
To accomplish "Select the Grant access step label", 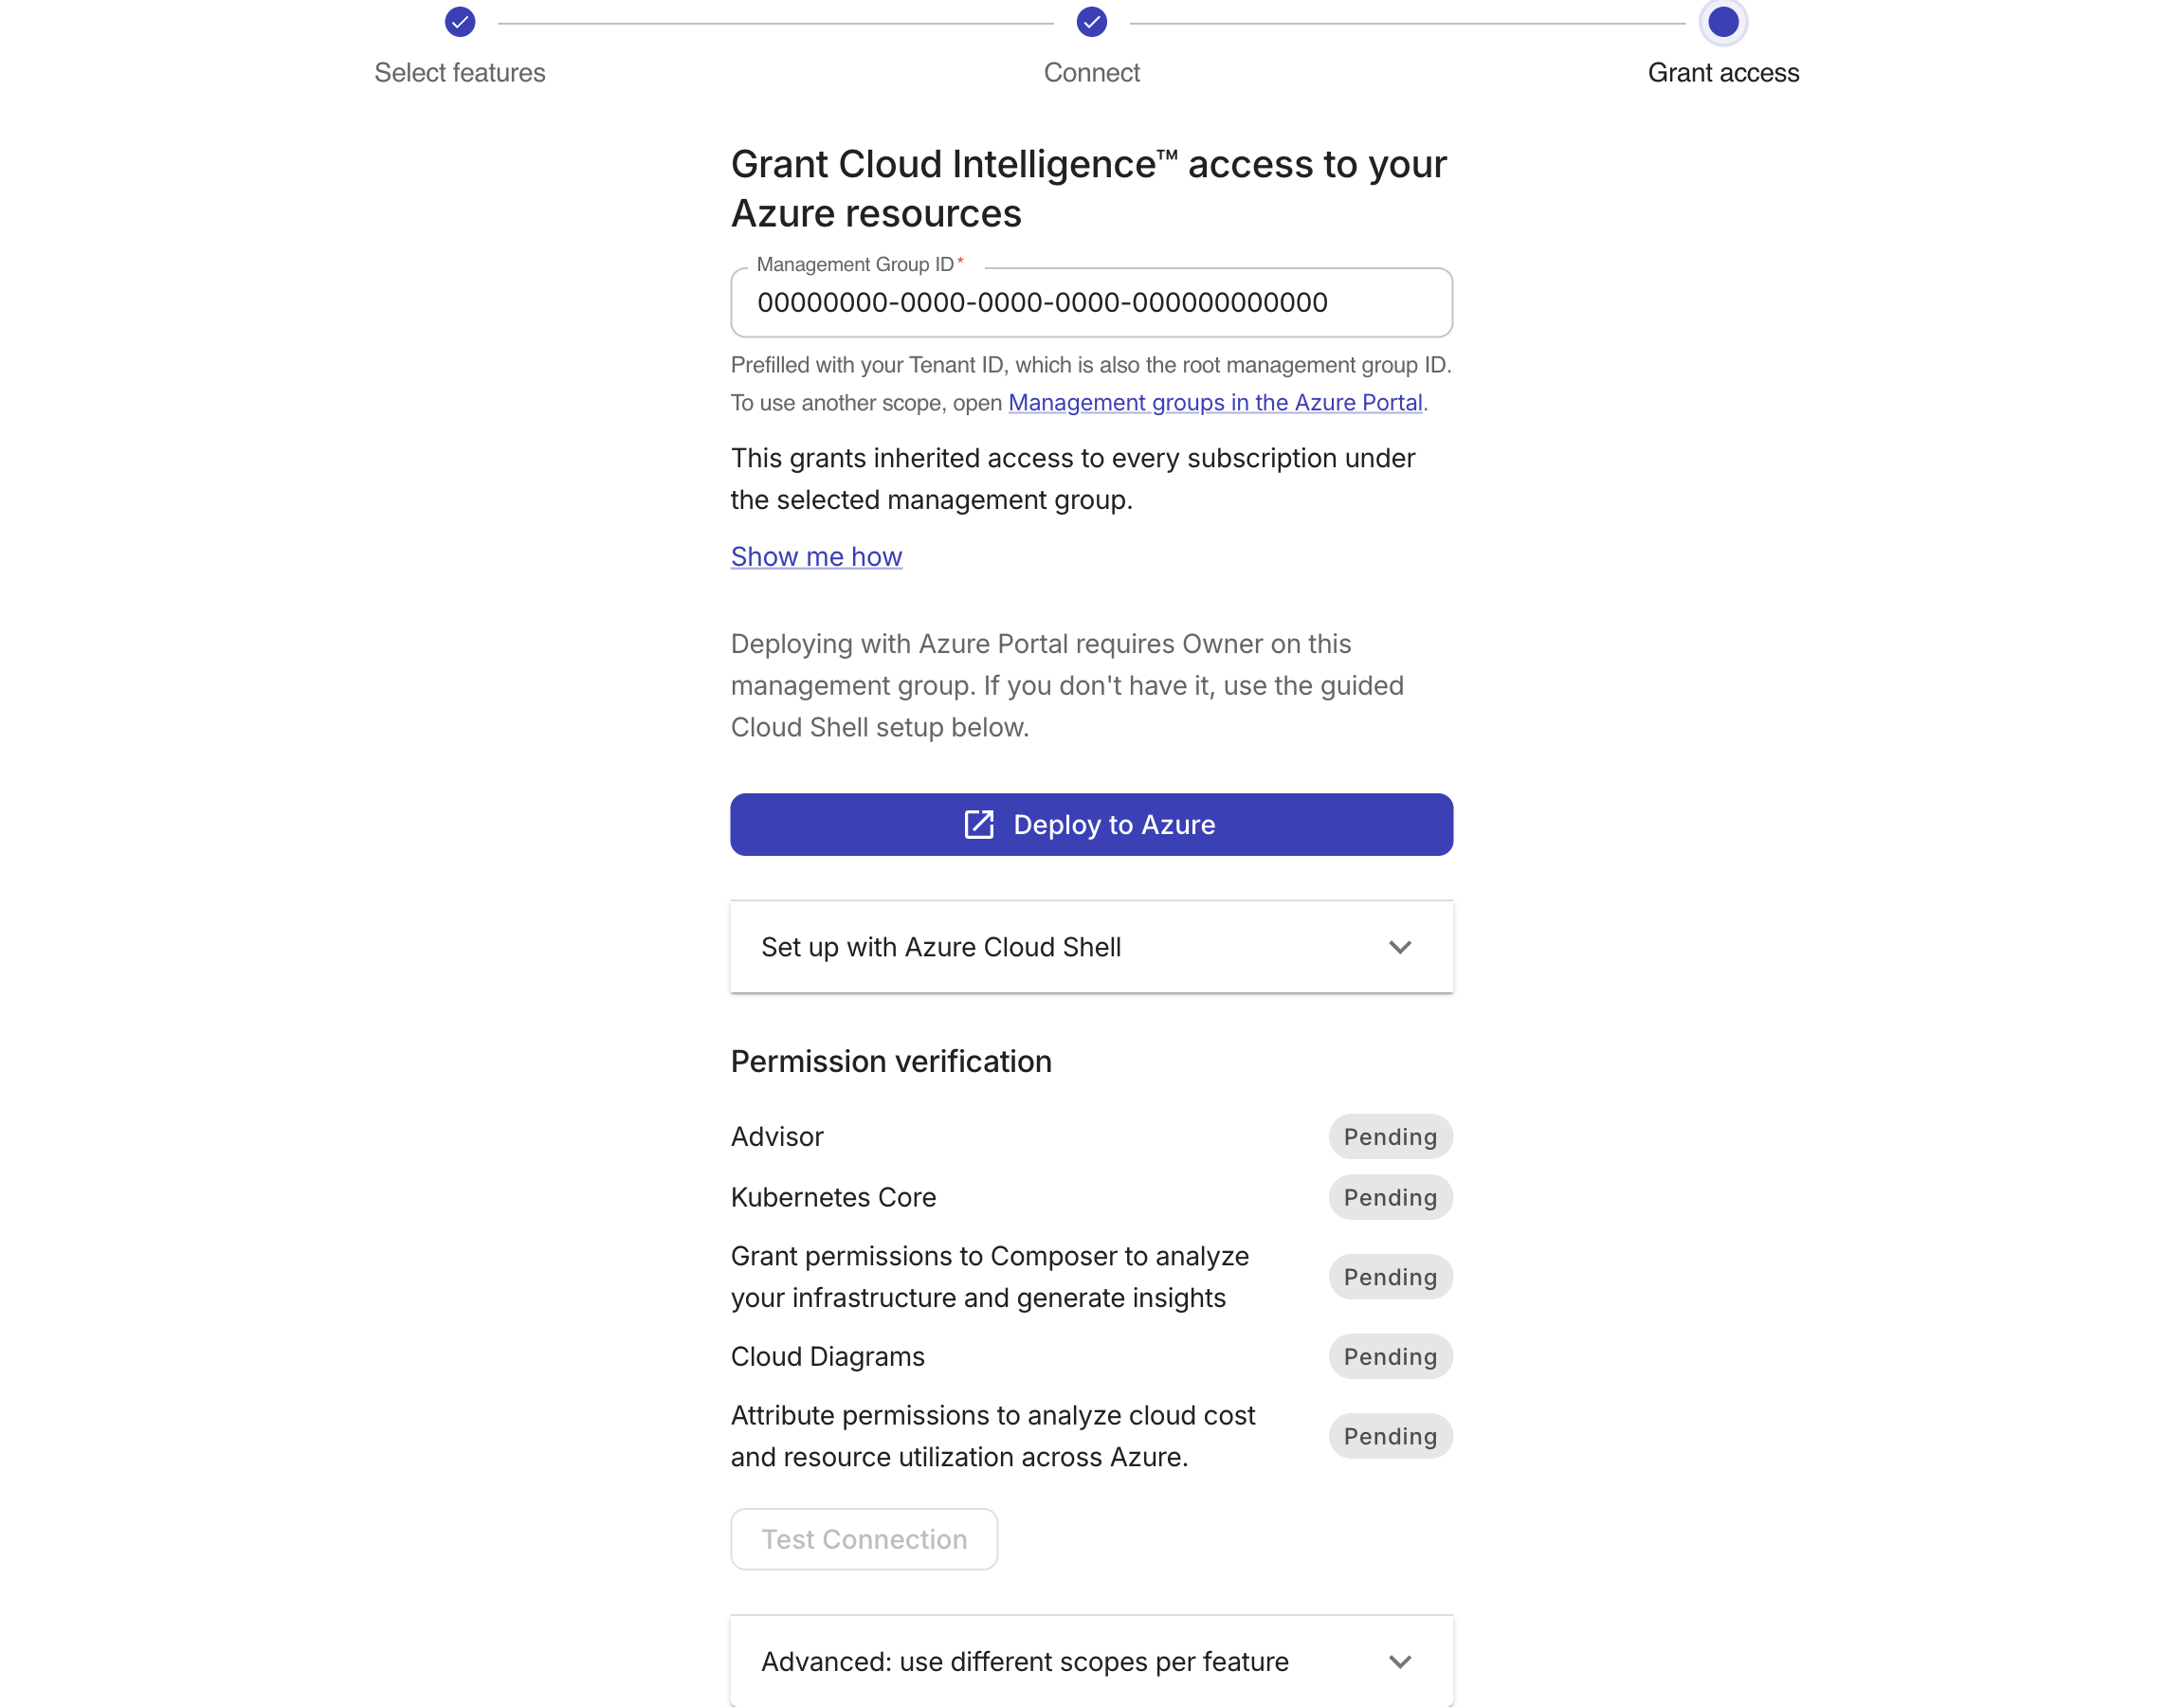I will point(1723,73).
